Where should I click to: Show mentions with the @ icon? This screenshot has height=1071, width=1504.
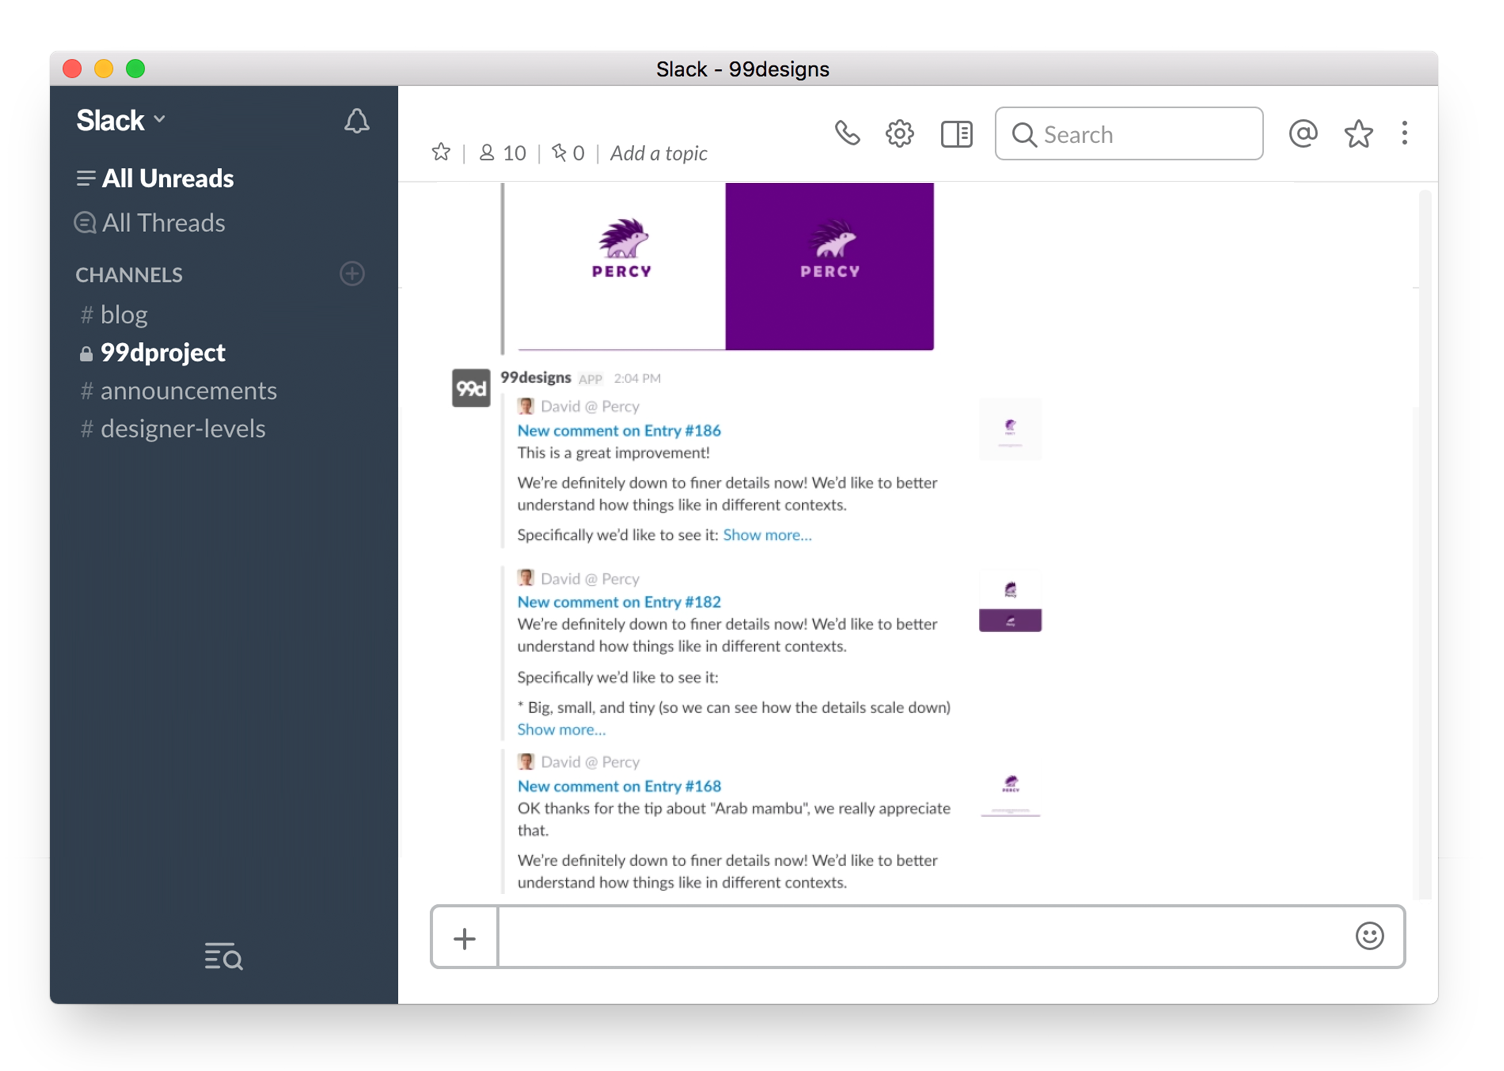[x=1302, y=133]
